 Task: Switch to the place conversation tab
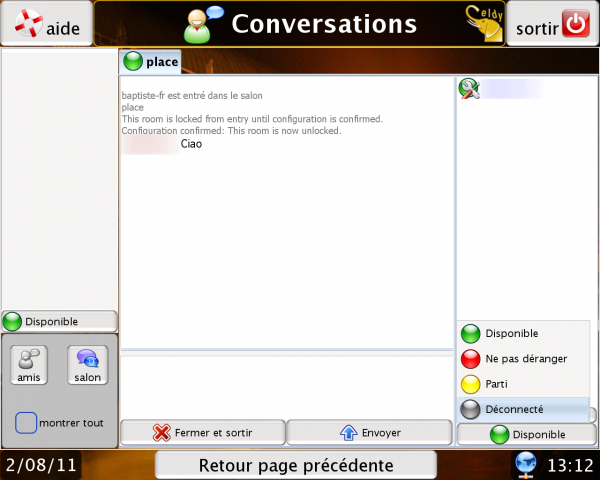(150, 62)
